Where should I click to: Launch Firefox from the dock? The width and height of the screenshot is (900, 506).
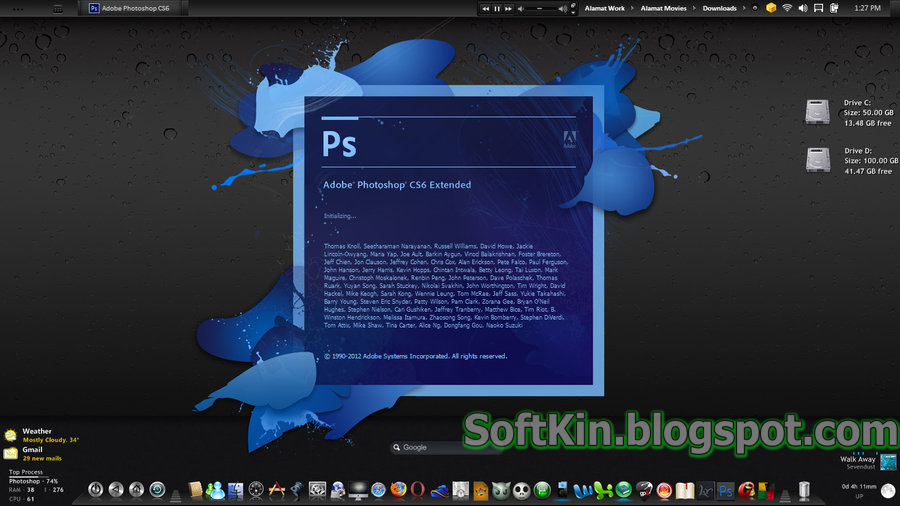(x=398, y=490)
